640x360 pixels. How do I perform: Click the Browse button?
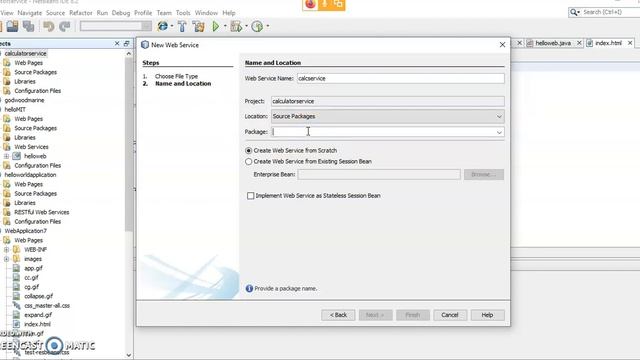pyautogui.click(x=484, y=175)
